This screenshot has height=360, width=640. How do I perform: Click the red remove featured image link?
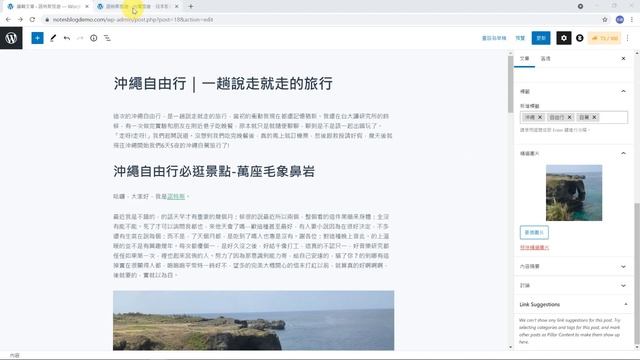point(534,247)
